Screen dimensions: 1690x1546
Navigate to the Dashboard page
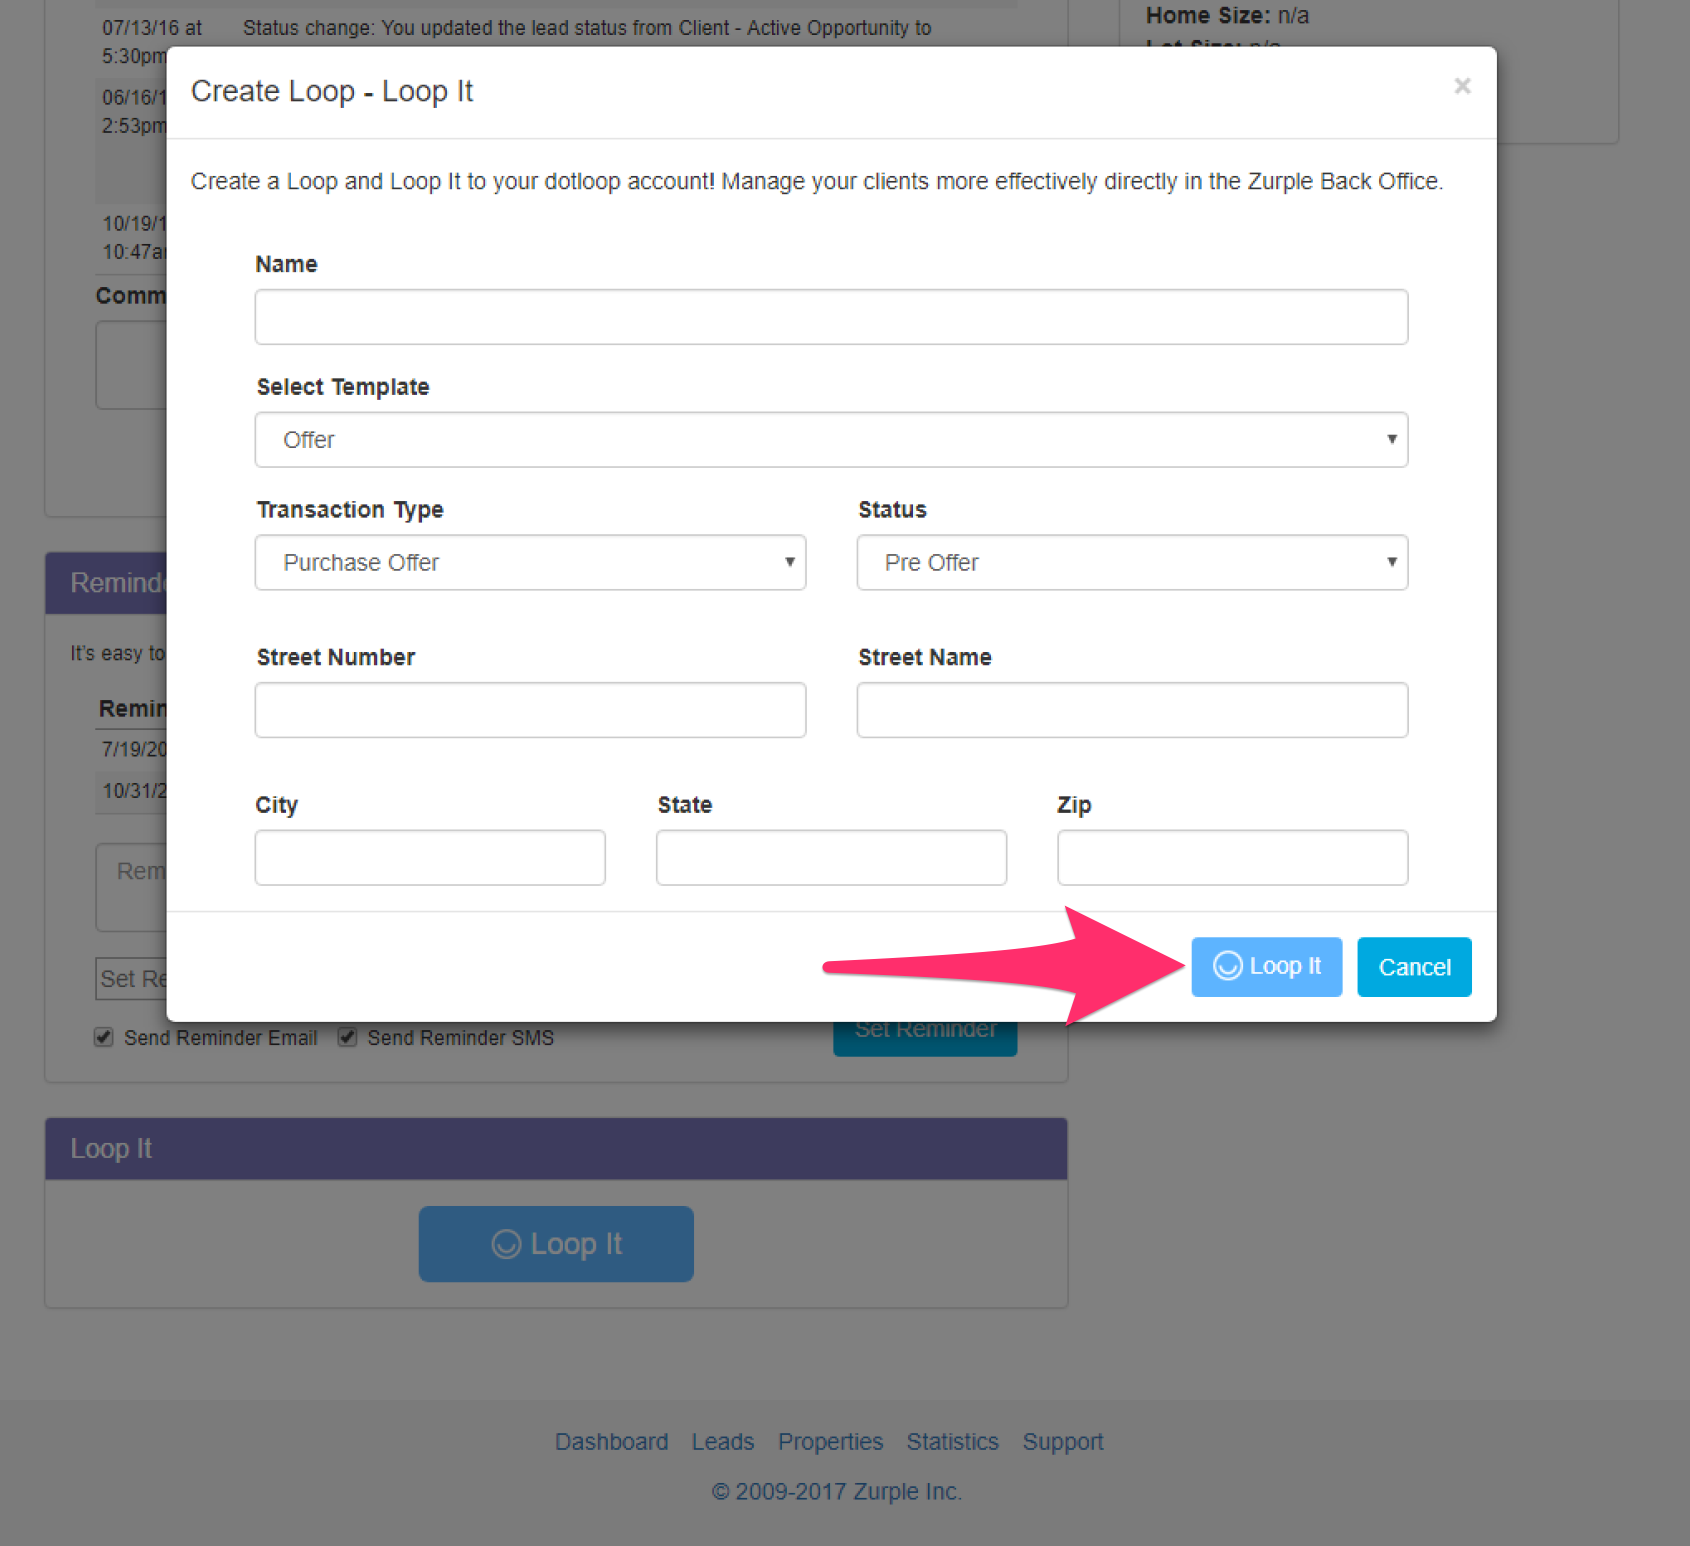pyautogui.click(x=611, y=1441)
